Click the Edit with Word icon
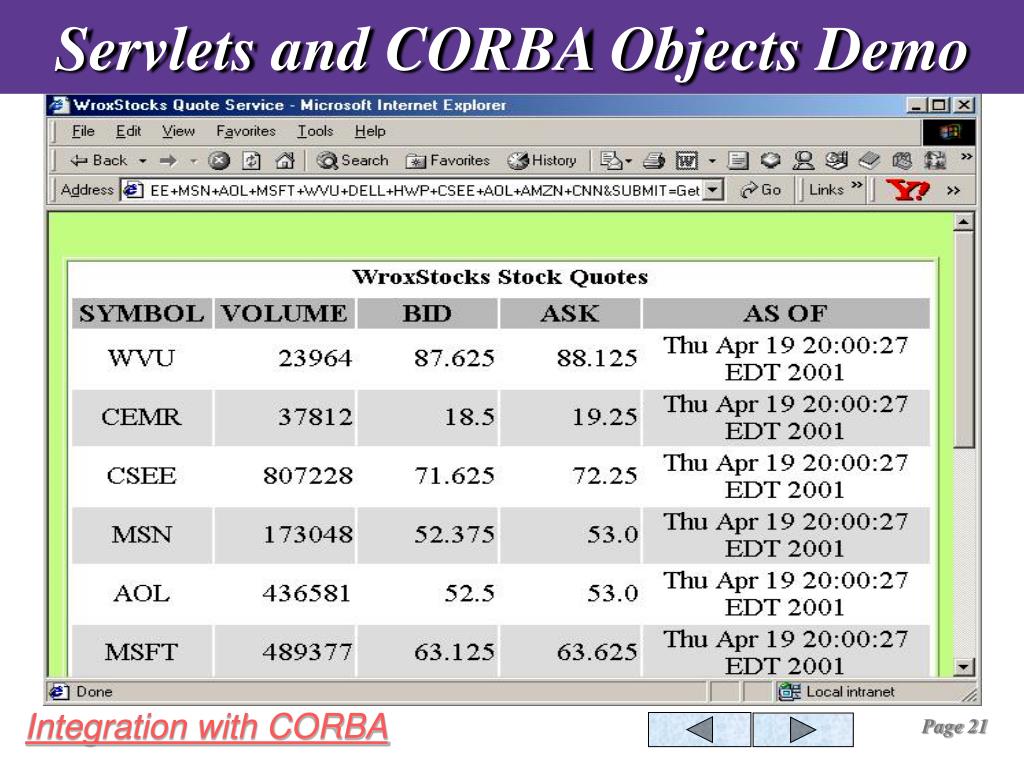The width and height of the screenshot is (1024, 768). tap(686, 161)
